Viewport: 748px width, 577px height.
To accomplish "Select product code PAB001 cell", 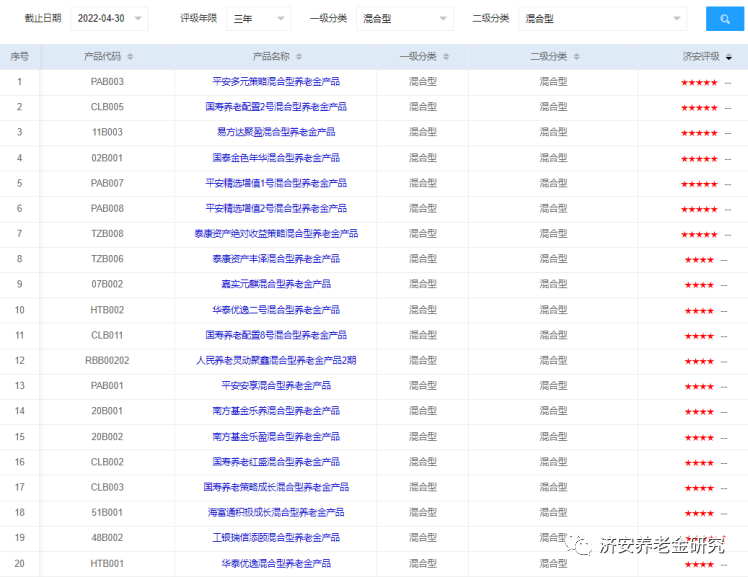I will point(107,386).
